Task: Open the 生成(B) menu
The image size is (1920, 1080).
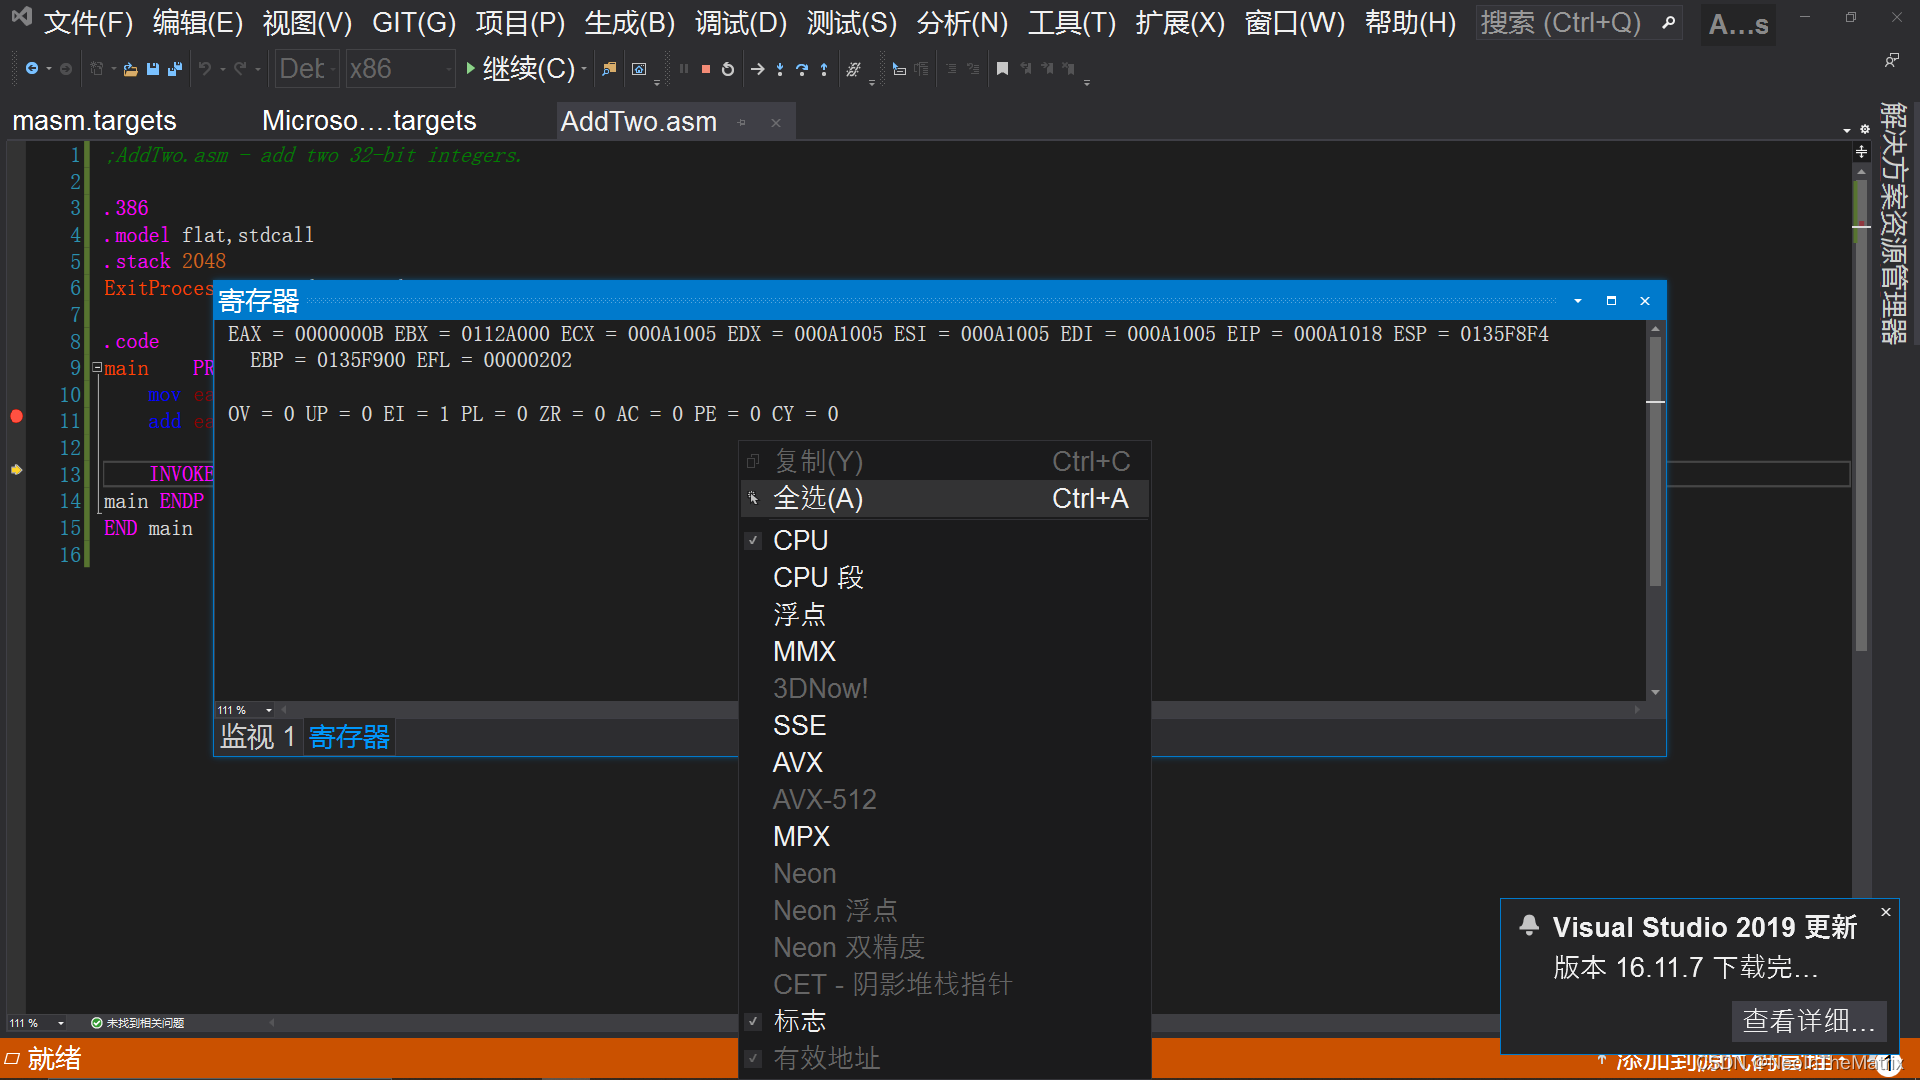Action: pyautogui.click(x=630, y=23)
